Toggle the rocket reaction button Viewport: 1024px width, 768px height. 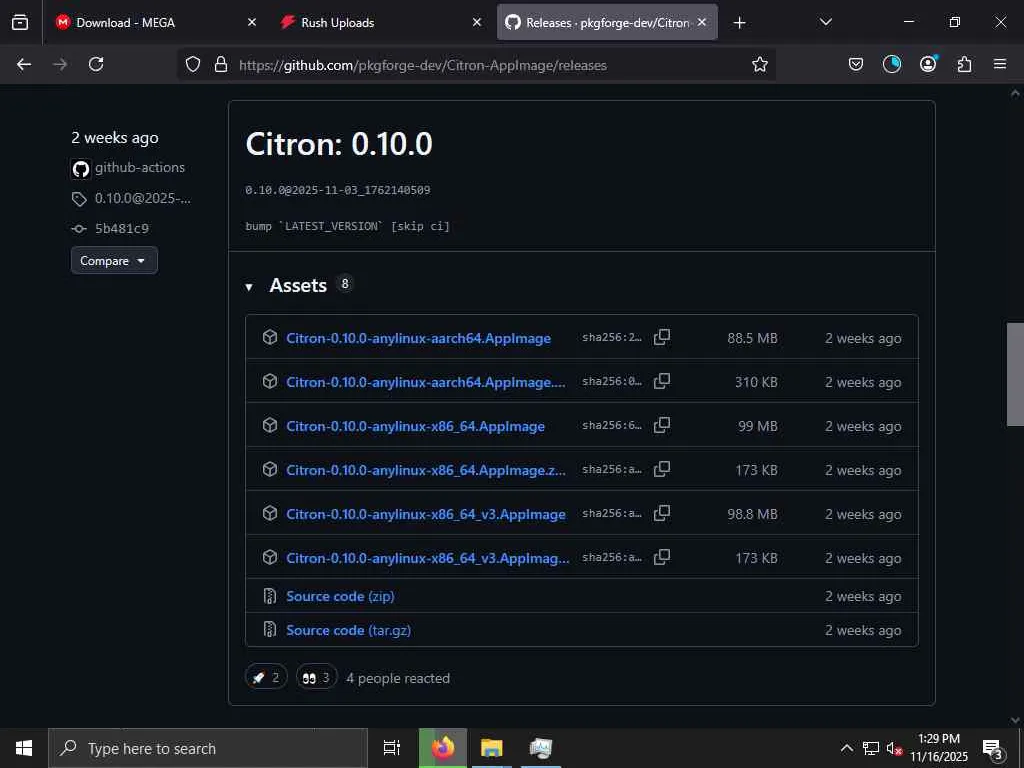266,677
